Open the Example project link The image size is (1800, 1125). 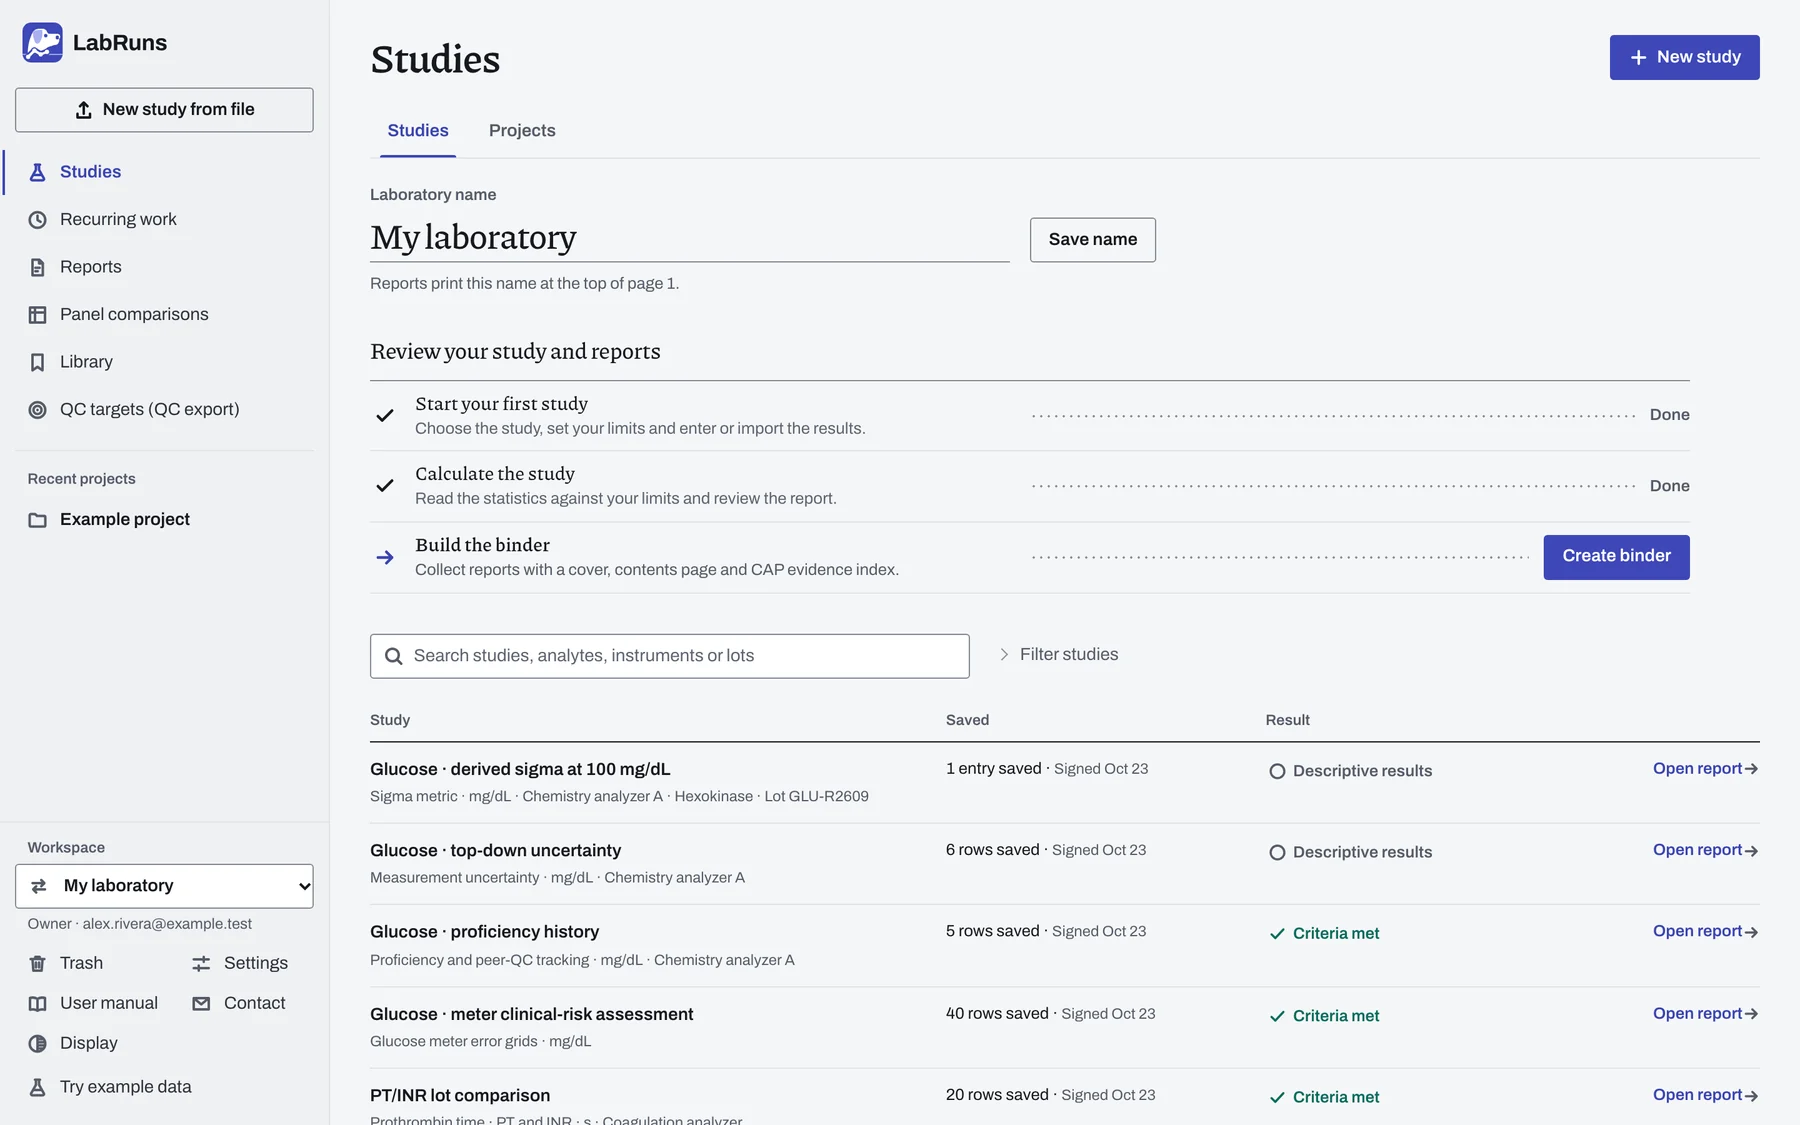pyautogui.click(x=125, y=520)
